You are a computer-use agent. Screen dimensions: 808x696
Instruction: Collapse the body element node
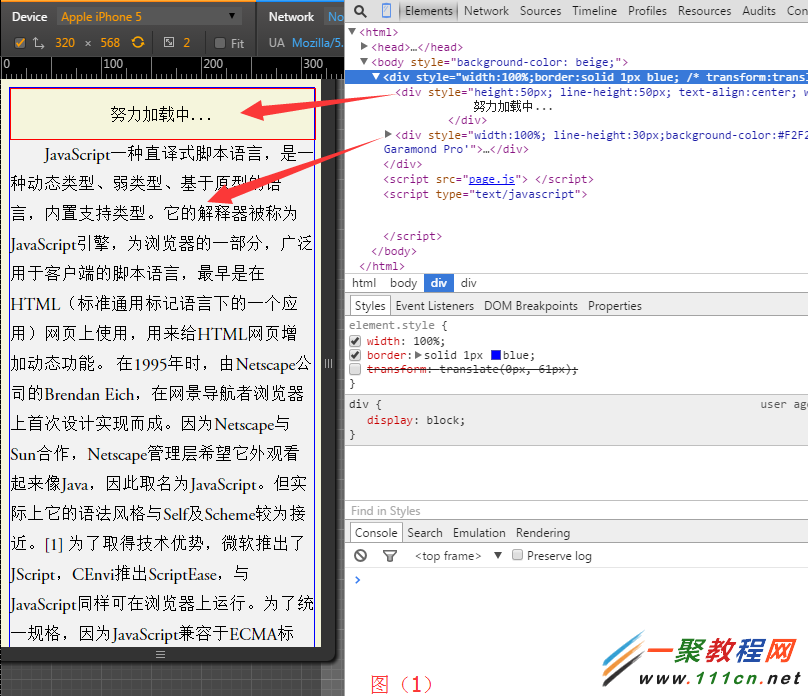coord(364,61)
